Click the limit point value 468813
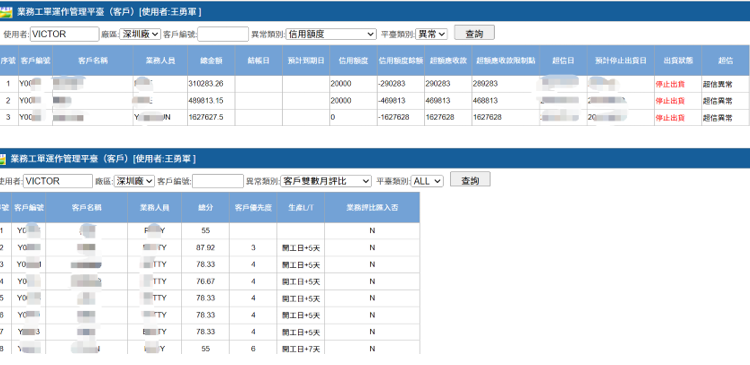Viewport: 750px width, 365px height. click(x=485, y=101)
